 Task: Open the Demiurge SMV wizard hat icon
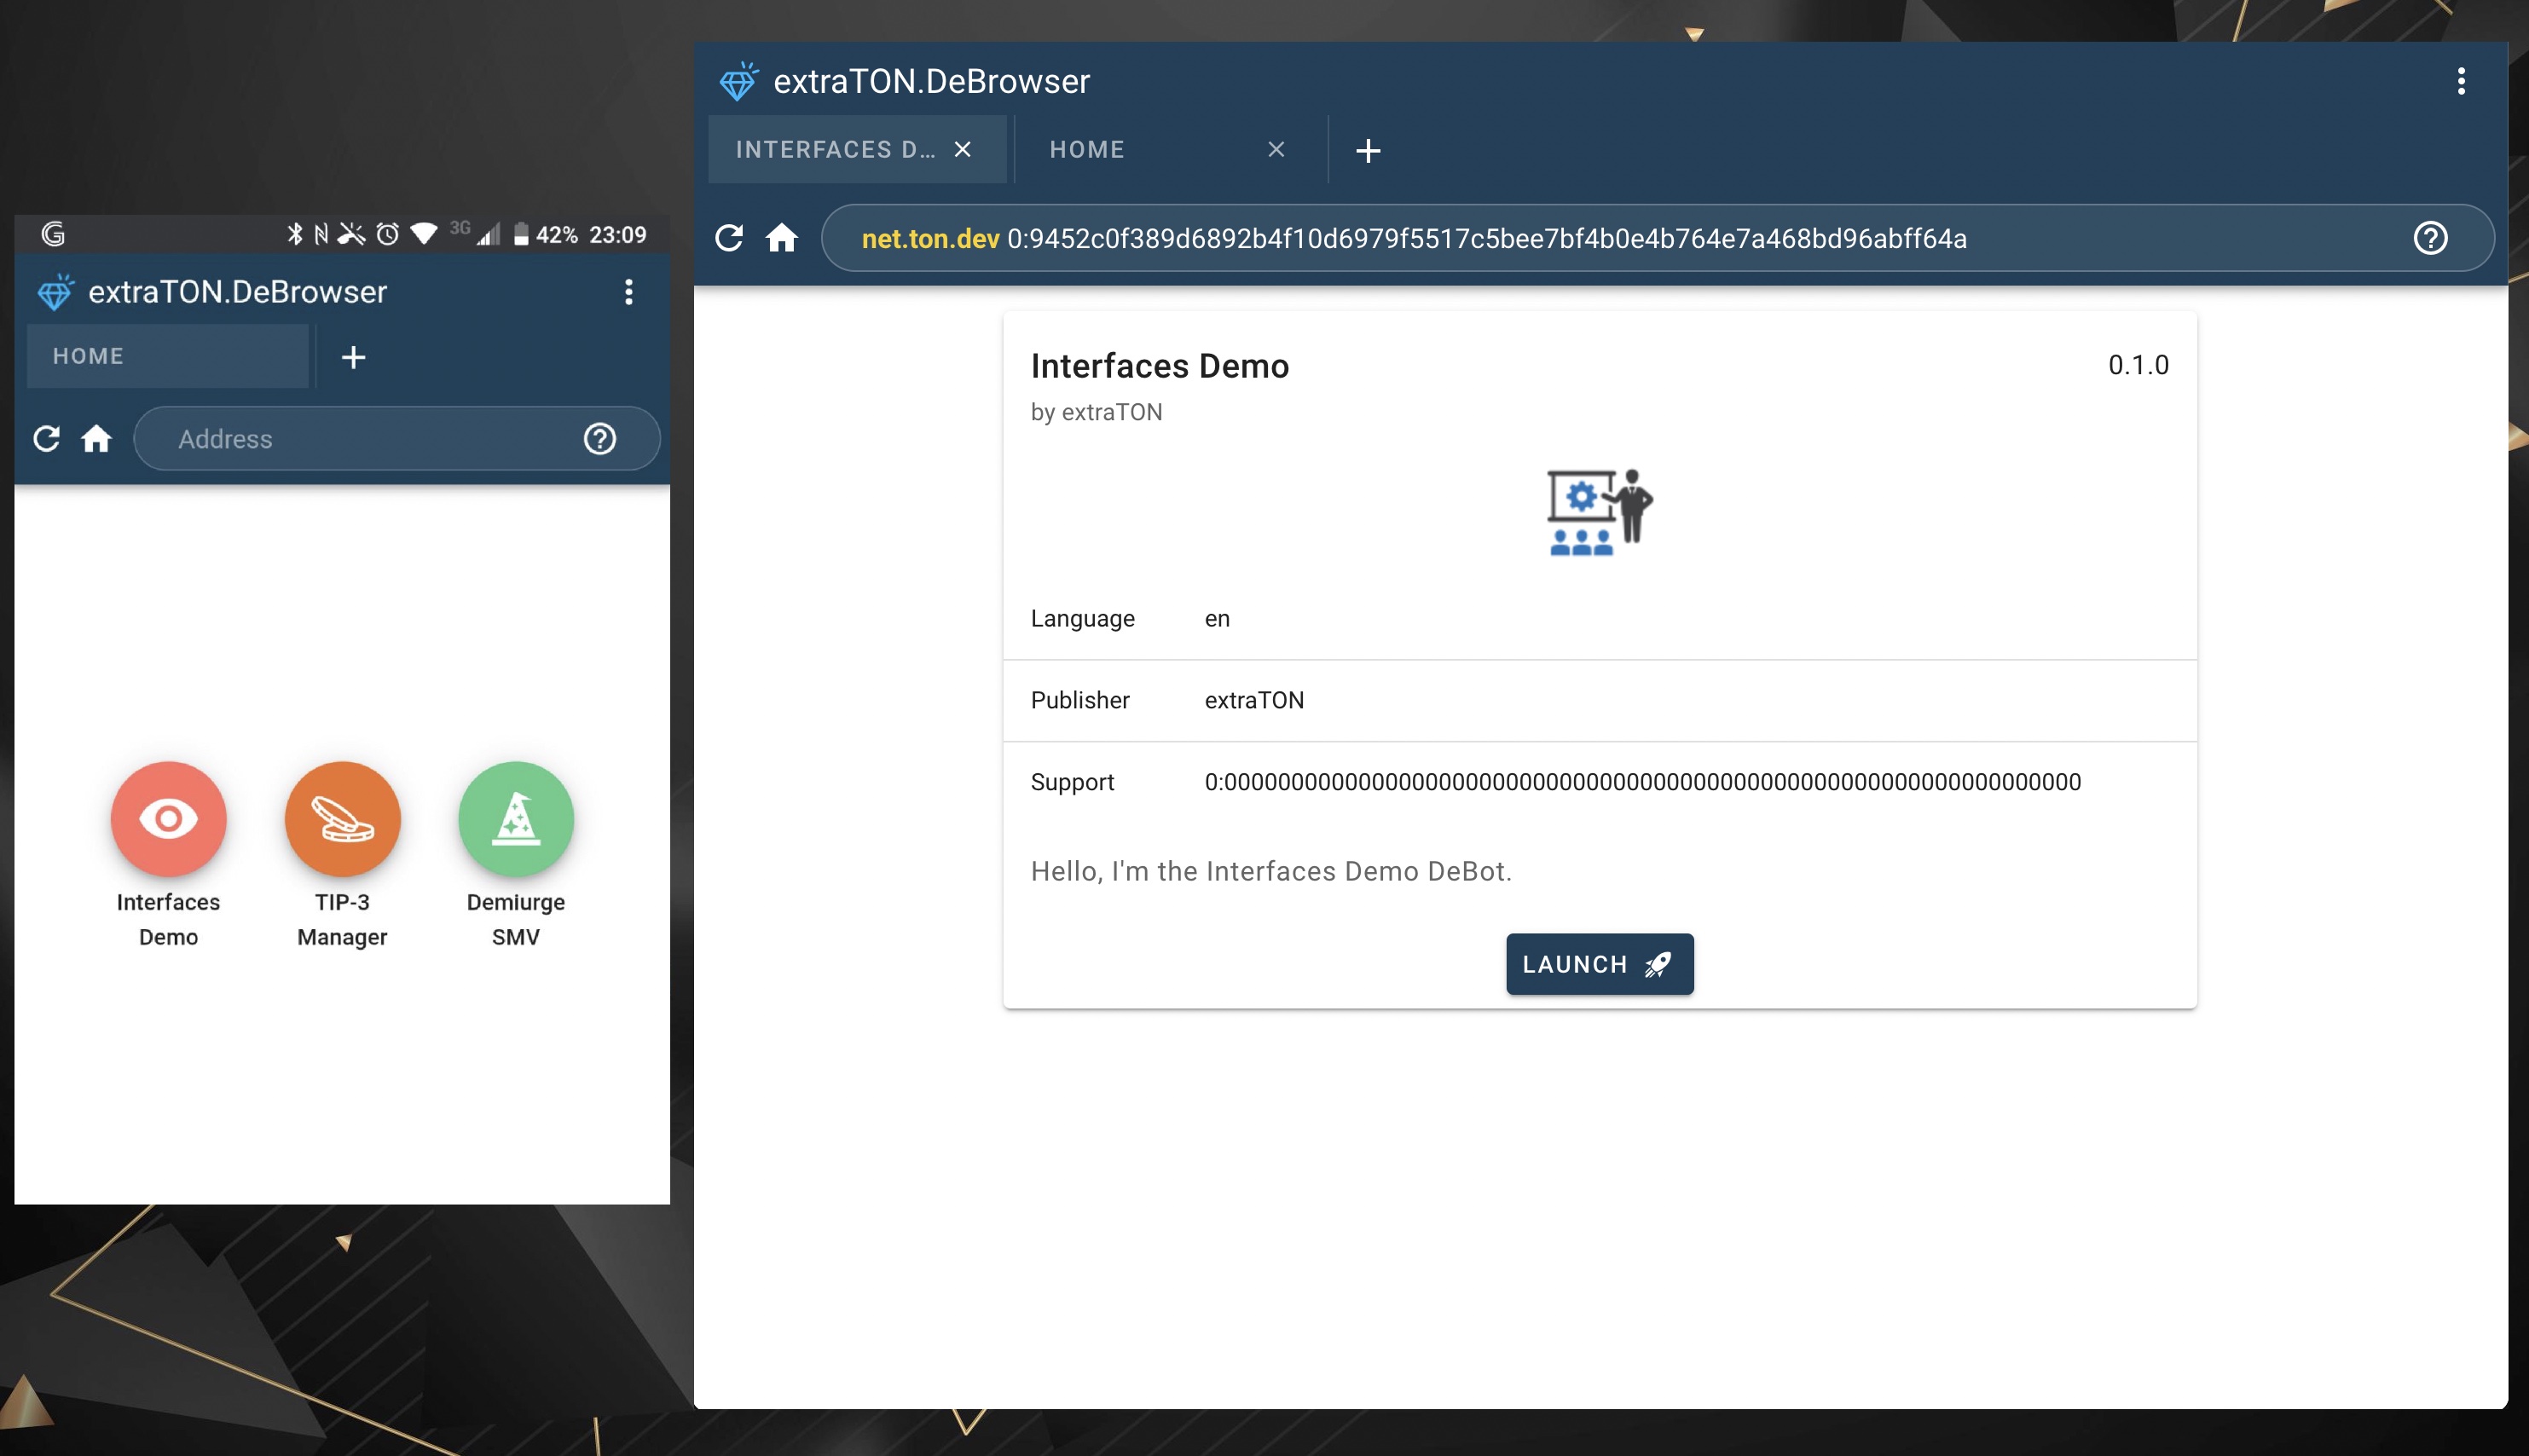click(516, 819)
